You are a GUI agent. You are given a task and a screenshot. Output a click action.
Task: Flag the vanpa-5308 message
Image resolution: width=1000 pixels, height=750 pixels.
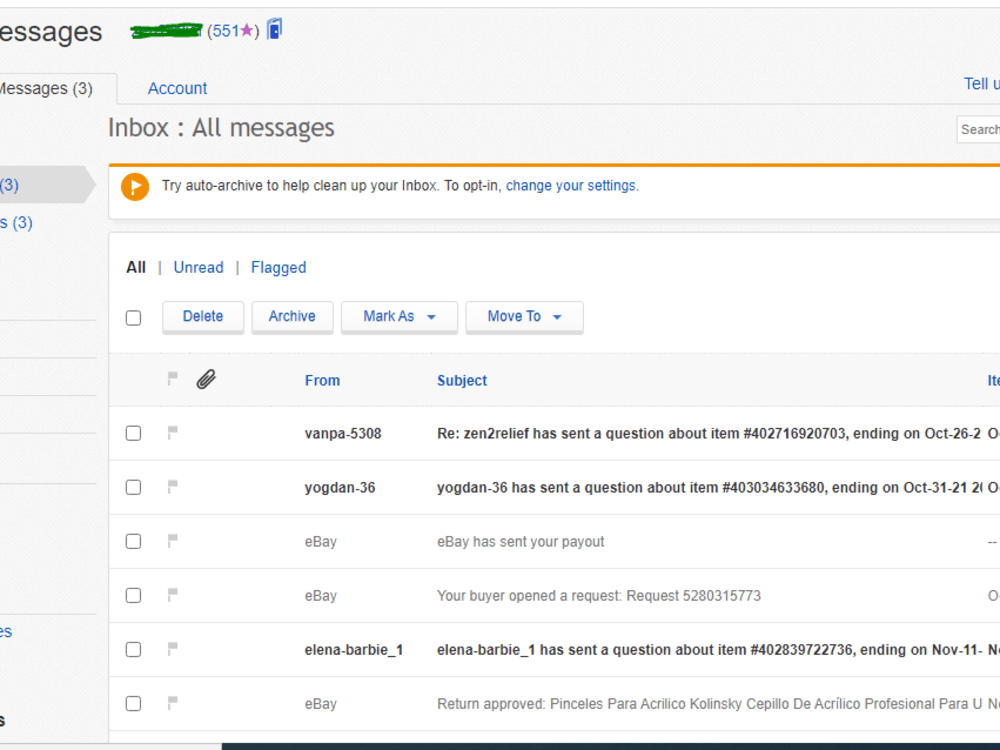172,432
